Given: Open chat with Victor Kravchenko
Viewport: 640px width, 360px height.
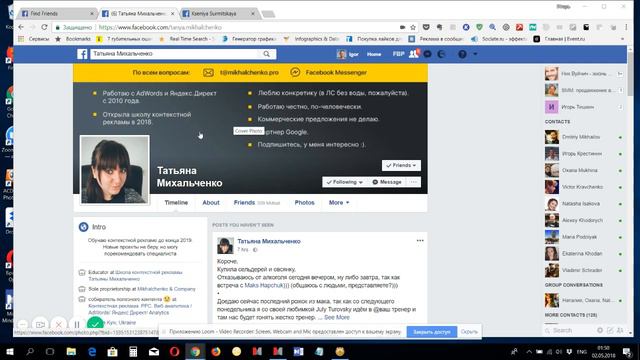Looking at the screenshot, I should (584, 187).
